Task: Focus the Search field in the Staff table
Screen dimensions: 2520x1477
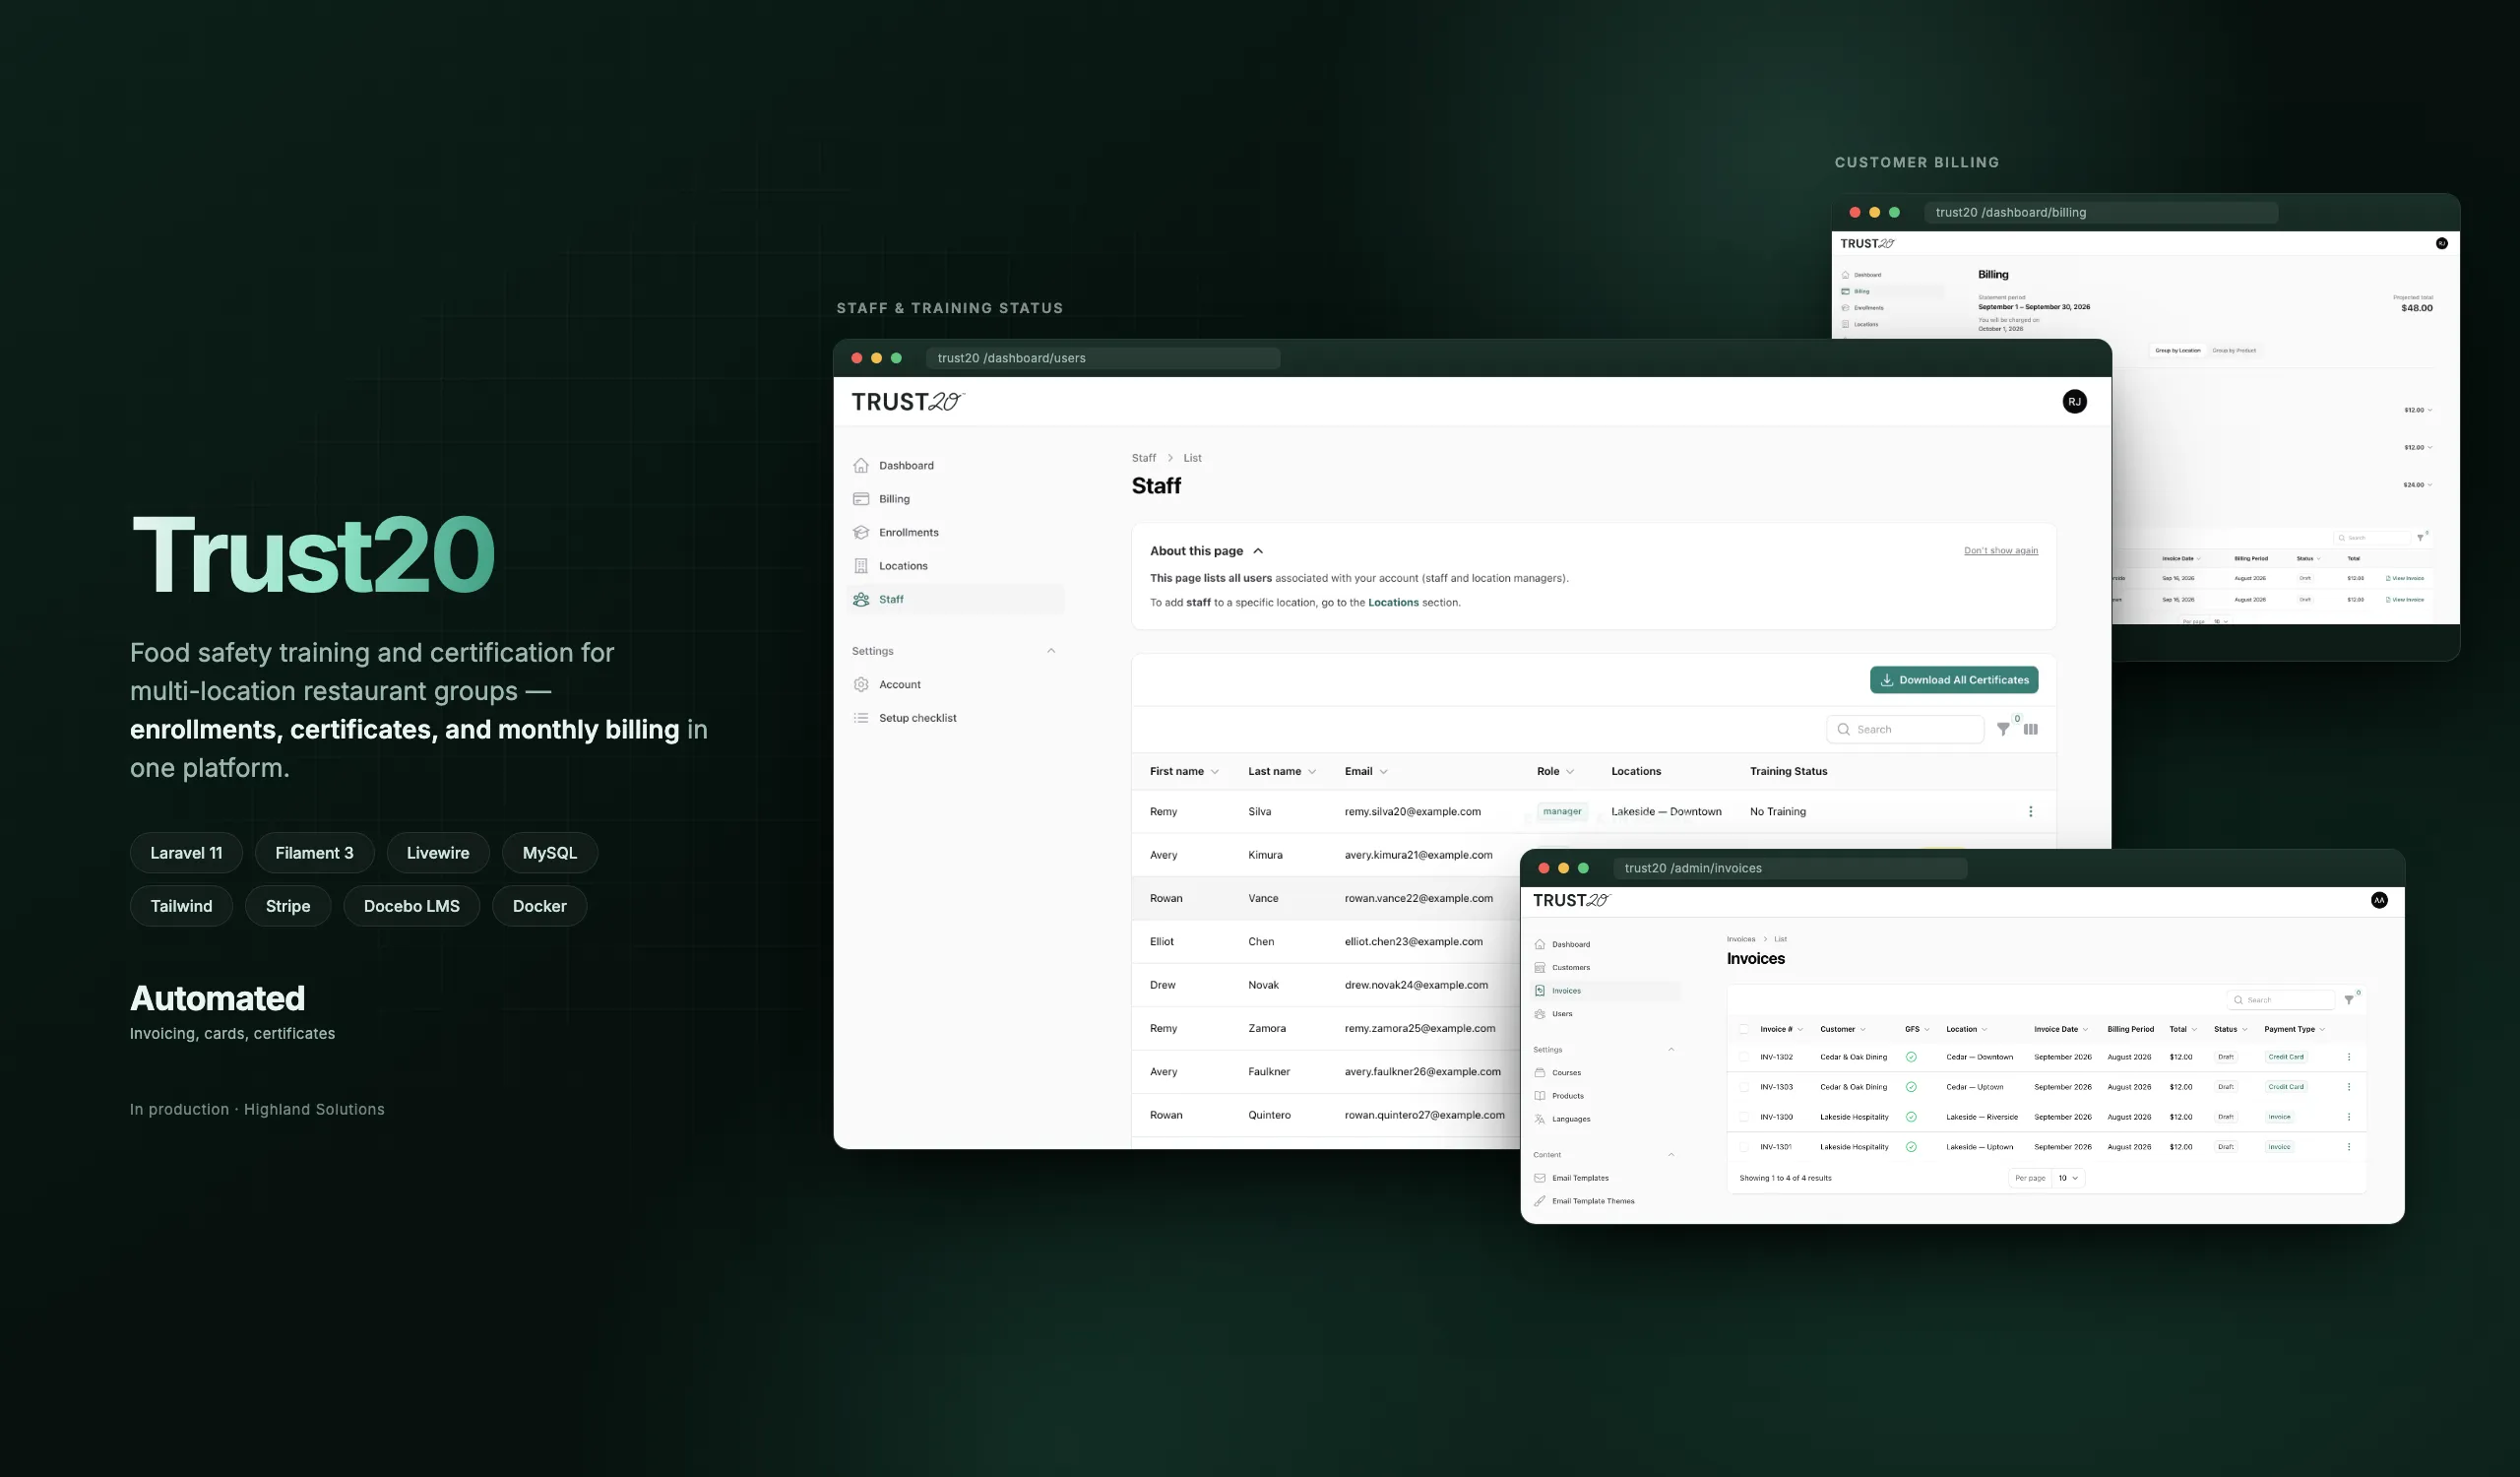Action: (1905, 729)
